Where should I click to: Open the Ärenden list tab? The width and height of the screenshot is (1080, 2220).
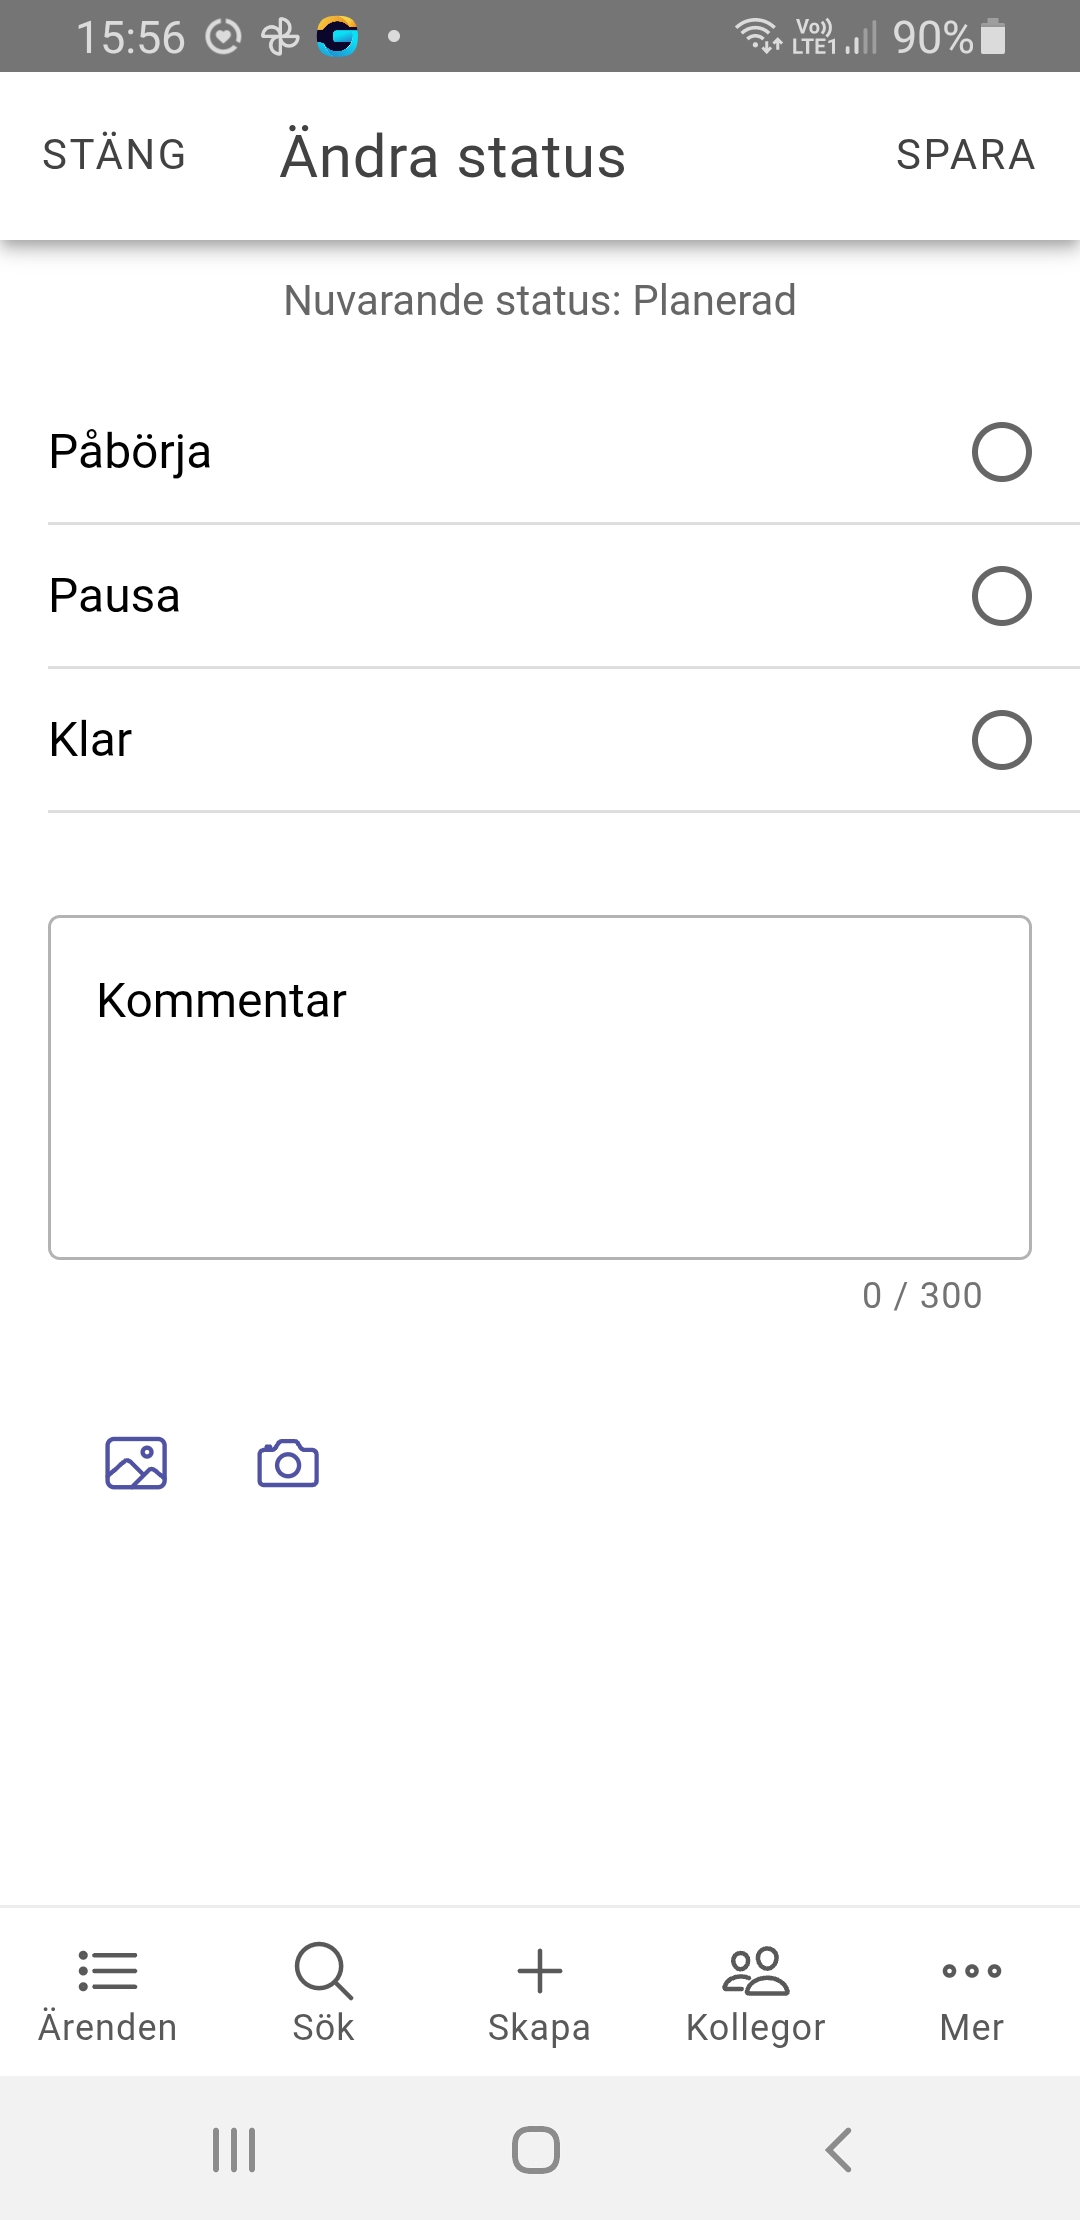pyautogui.click(x=108, y=1994)
